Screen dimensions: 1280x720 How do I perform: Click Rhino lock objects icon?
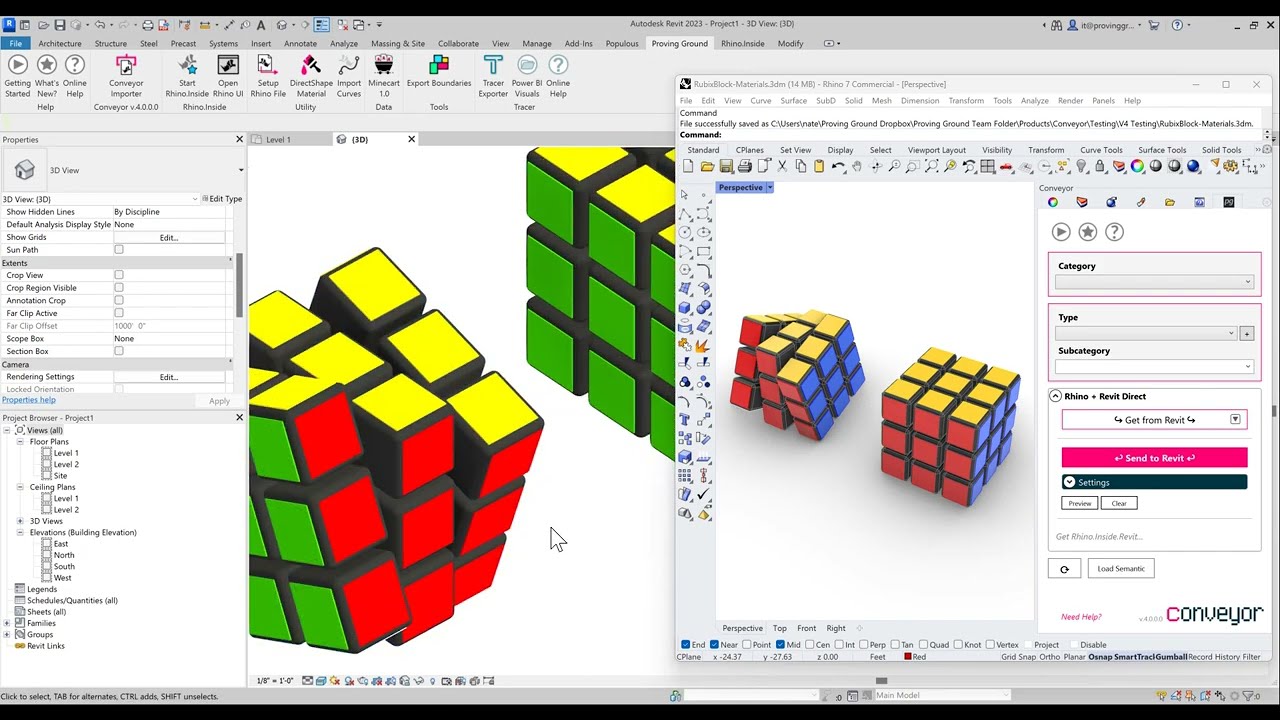[x=1100, y=167]
